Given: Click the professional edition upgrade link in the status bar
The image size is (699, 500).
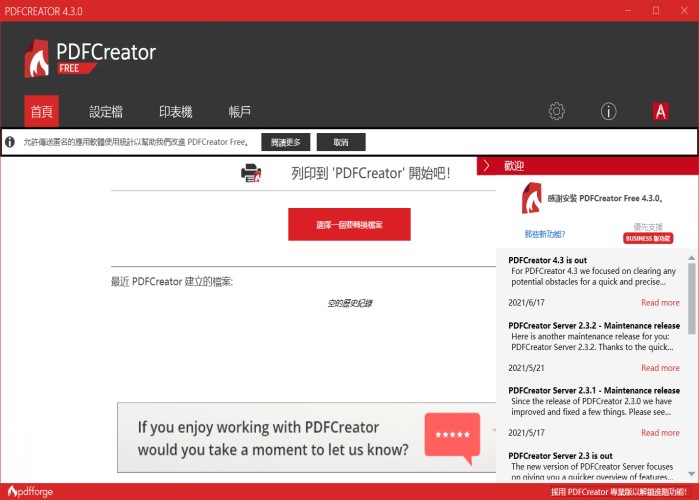Looking at the screenshot, I should click(619, 492).
